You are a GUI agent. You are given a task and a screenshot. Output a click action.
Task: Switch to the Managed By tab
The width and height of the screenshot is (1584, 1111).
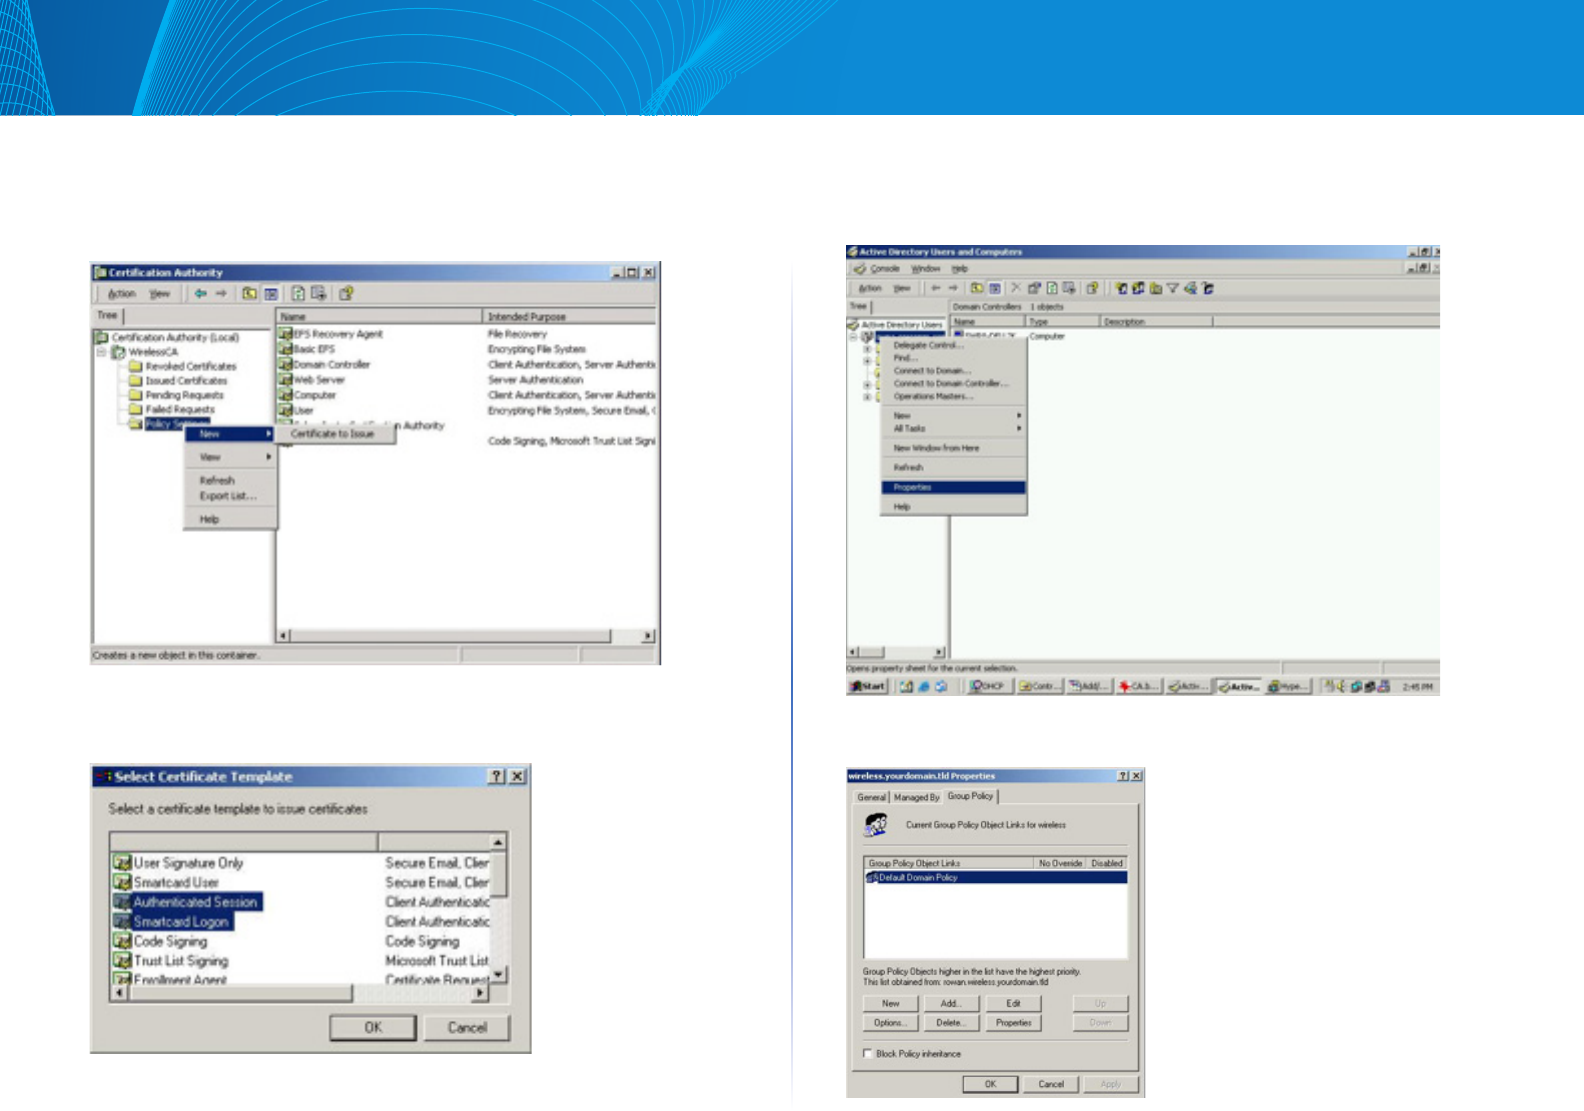[x=916, y=798]
